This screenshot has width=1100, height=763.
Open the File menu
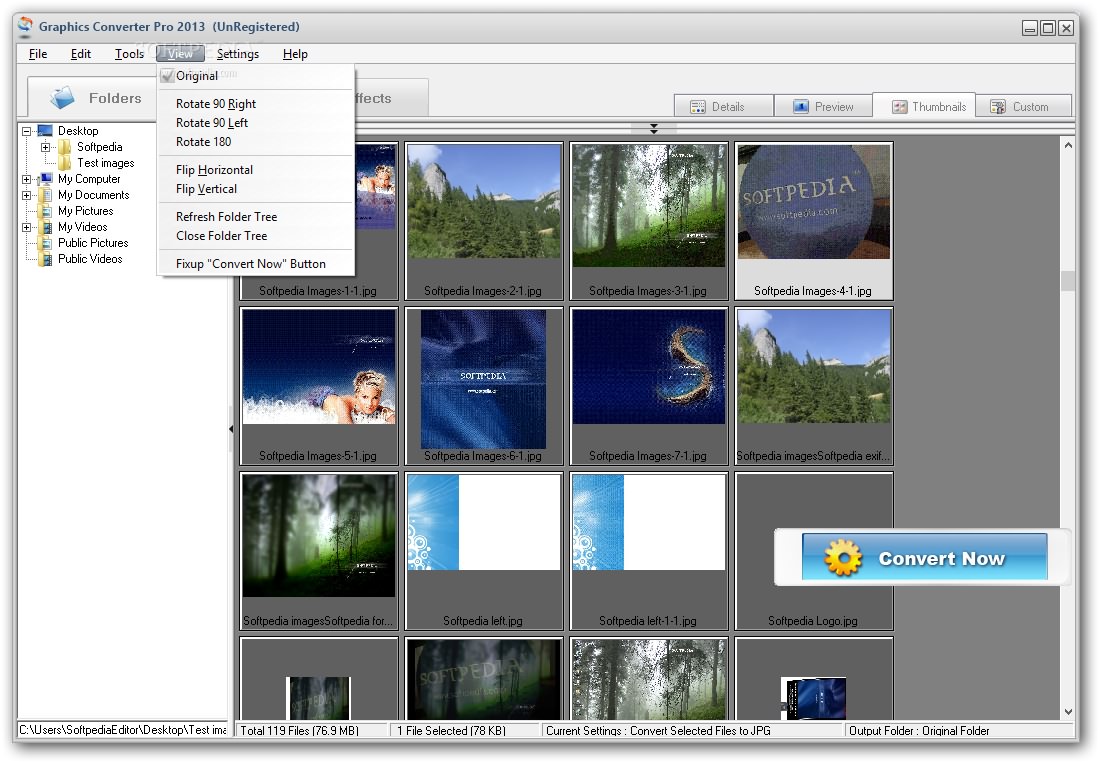tap(38, 54)
